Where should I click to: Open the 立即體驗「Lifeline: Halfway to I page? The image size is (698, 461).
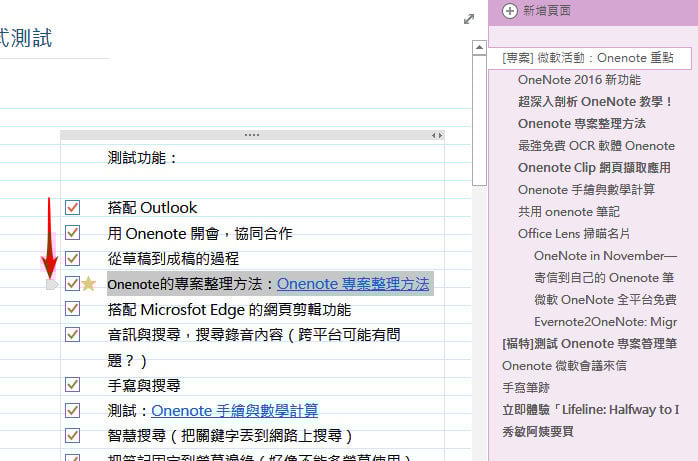591,410
